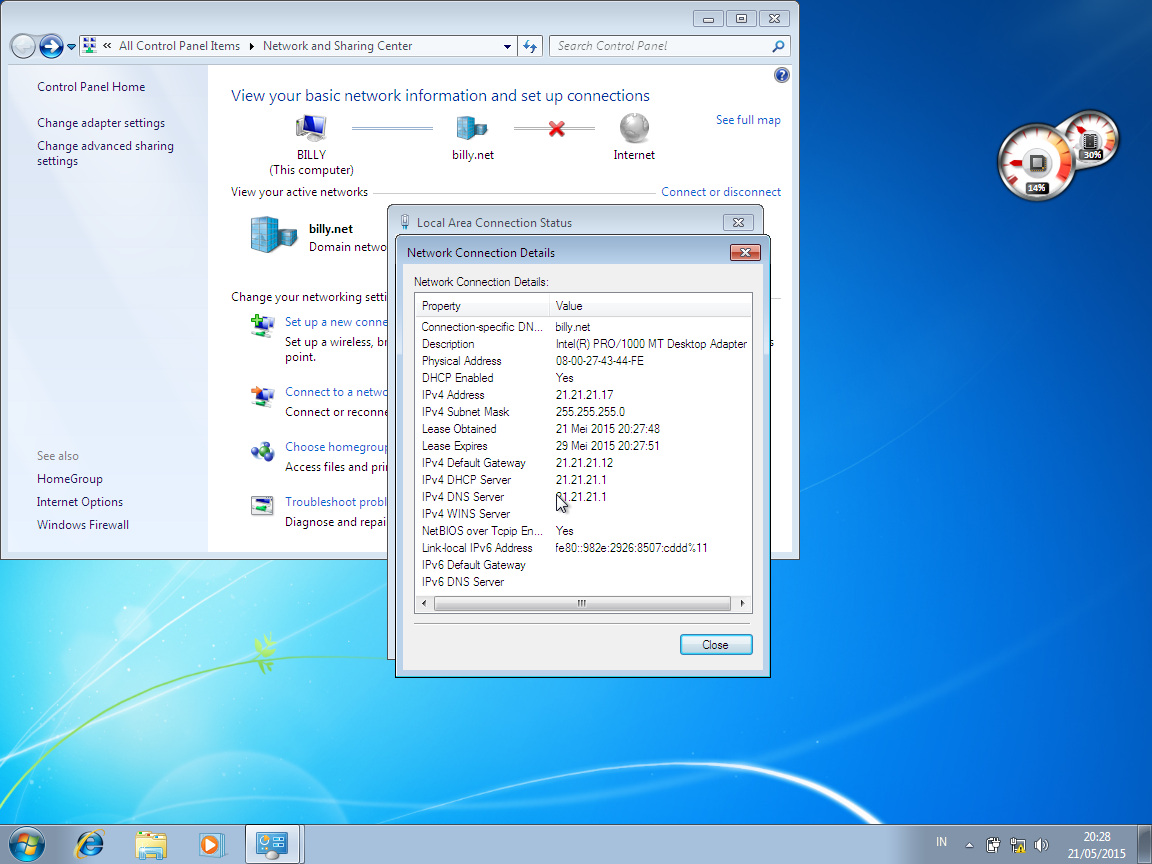
Task: Click the volume speaker tray icon
Action: [1041, 845]
